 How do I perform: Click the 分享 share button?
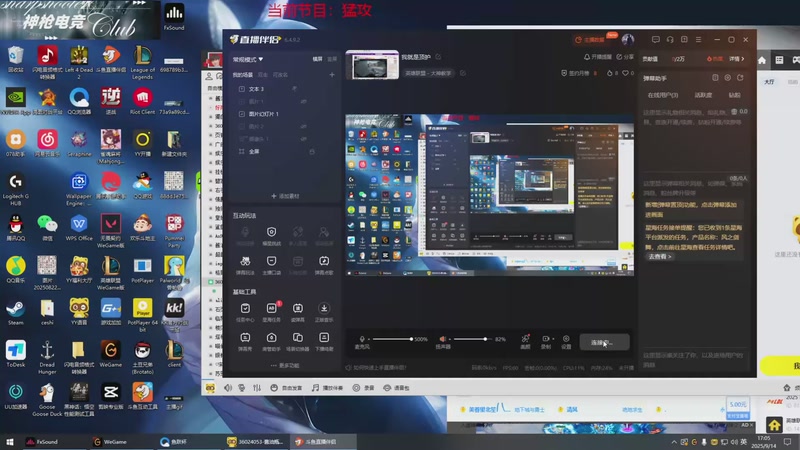coord(625,57)
